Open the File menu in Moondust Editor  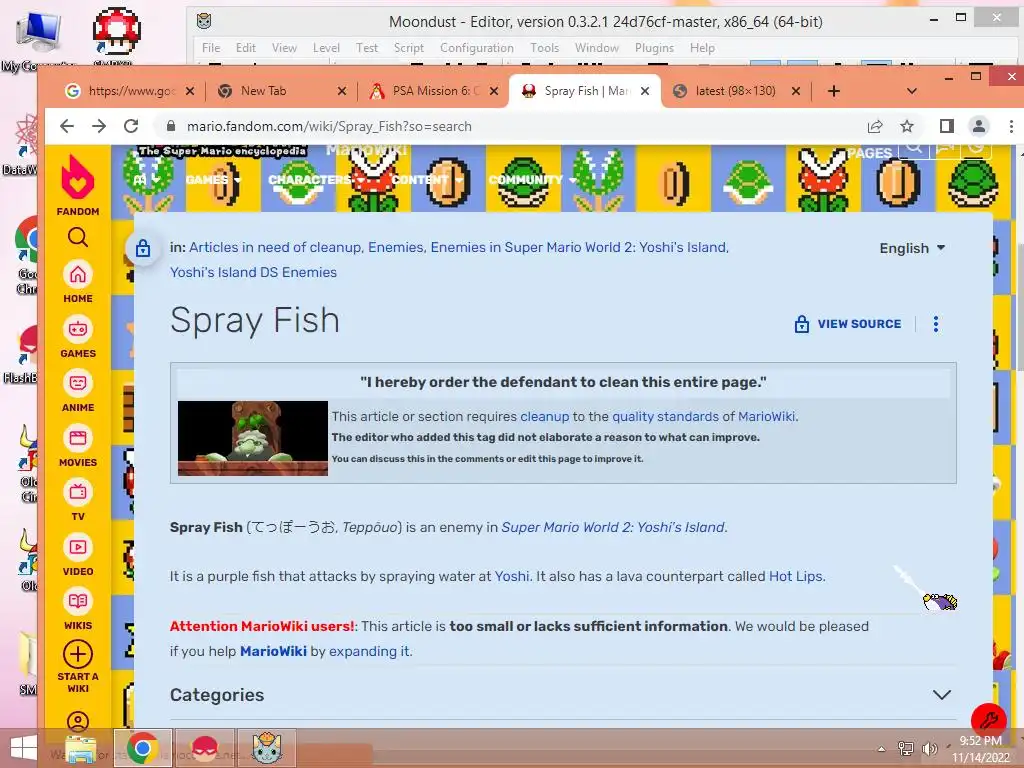[211, 48]
